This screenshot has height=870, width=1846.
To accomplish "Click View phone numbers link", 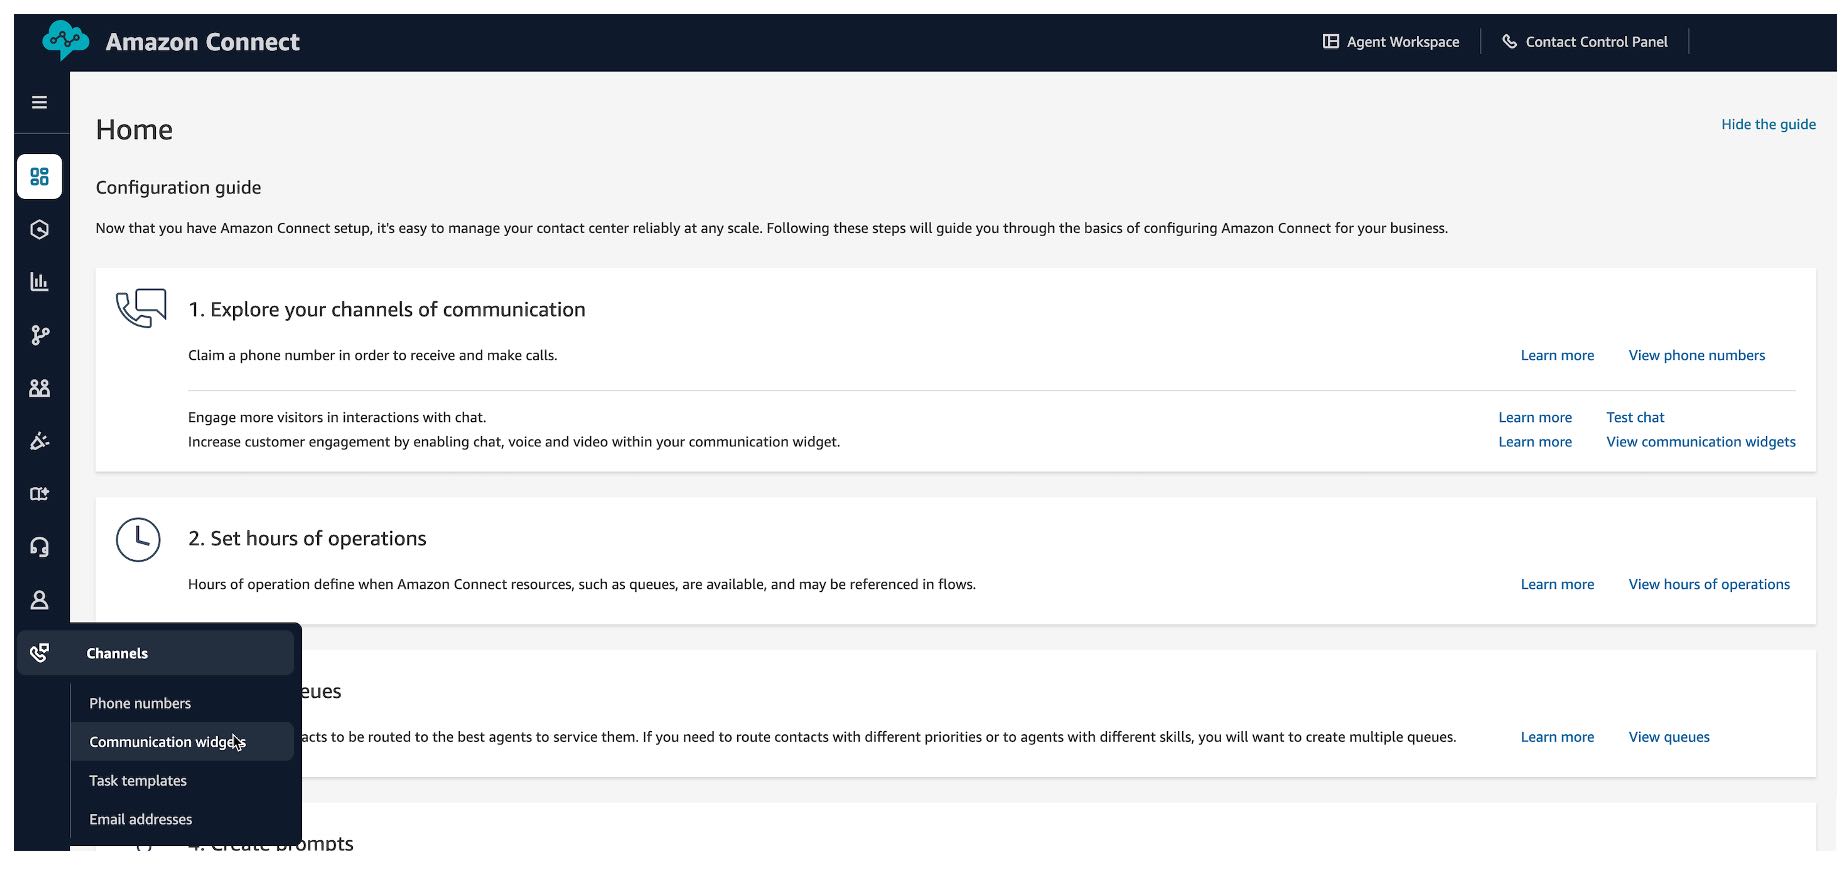I will click(1696, 355).
